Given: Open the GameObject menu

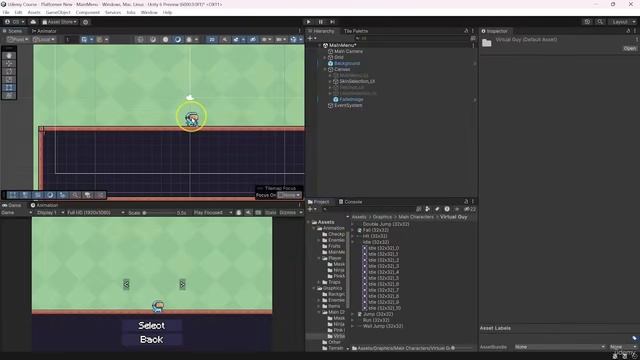Looking at the screenshot, I should pyautogui.click(x=58, y=13).
